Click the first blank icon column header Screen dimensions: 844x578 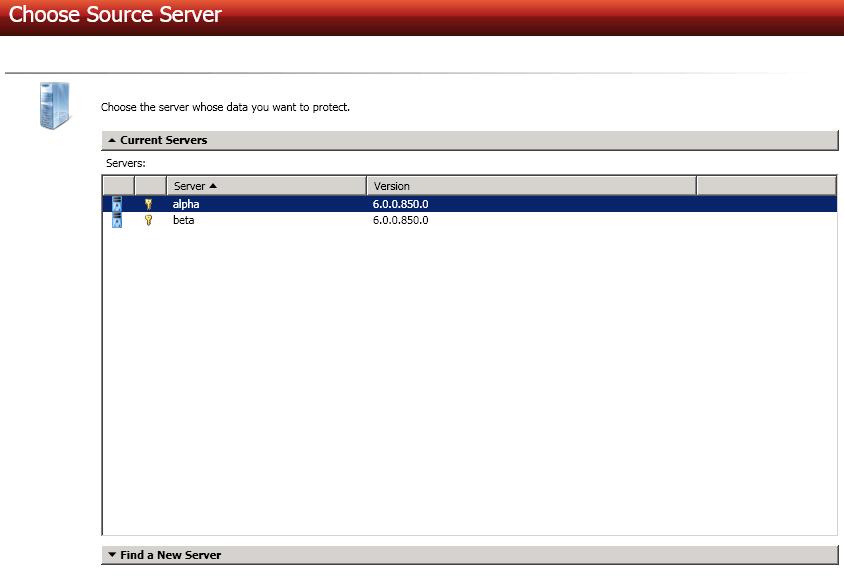(118, 186)
